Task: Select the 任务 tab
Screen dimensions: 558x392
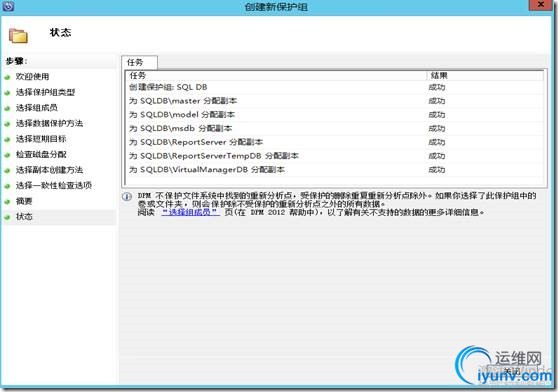Action: pos(139,62)
